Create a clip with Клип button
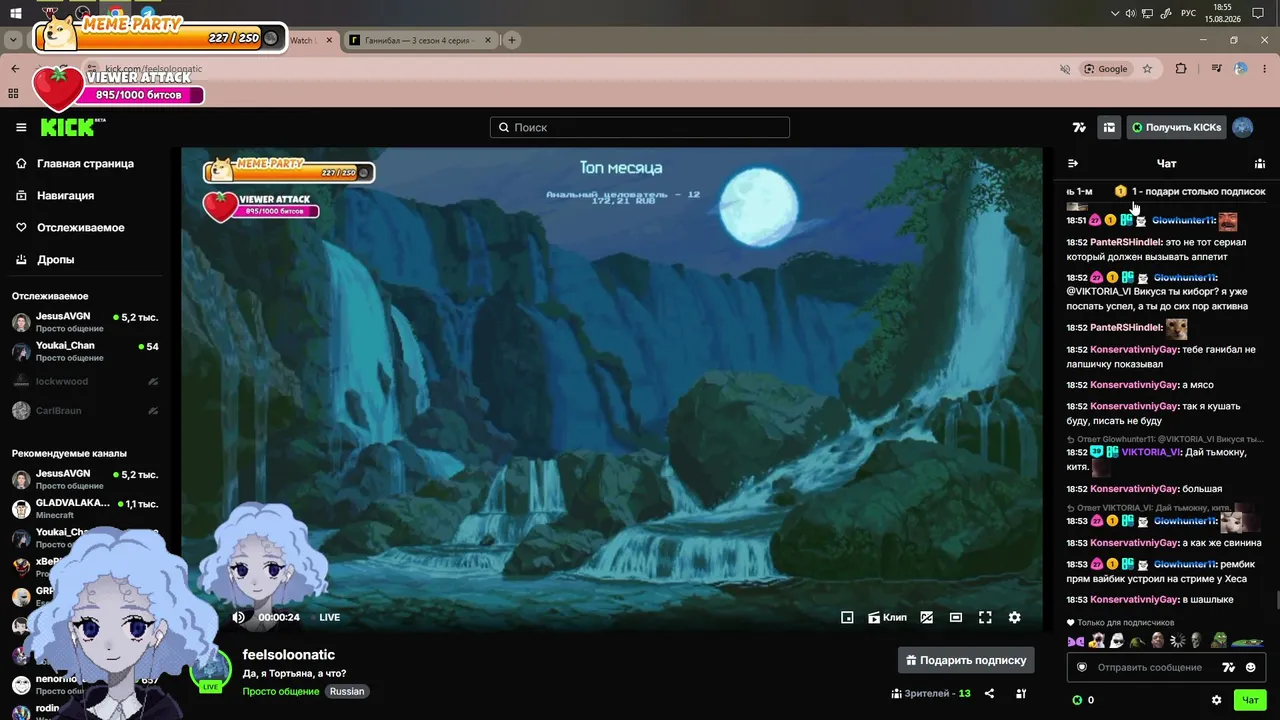1280x720 pixels. (887, 617)
